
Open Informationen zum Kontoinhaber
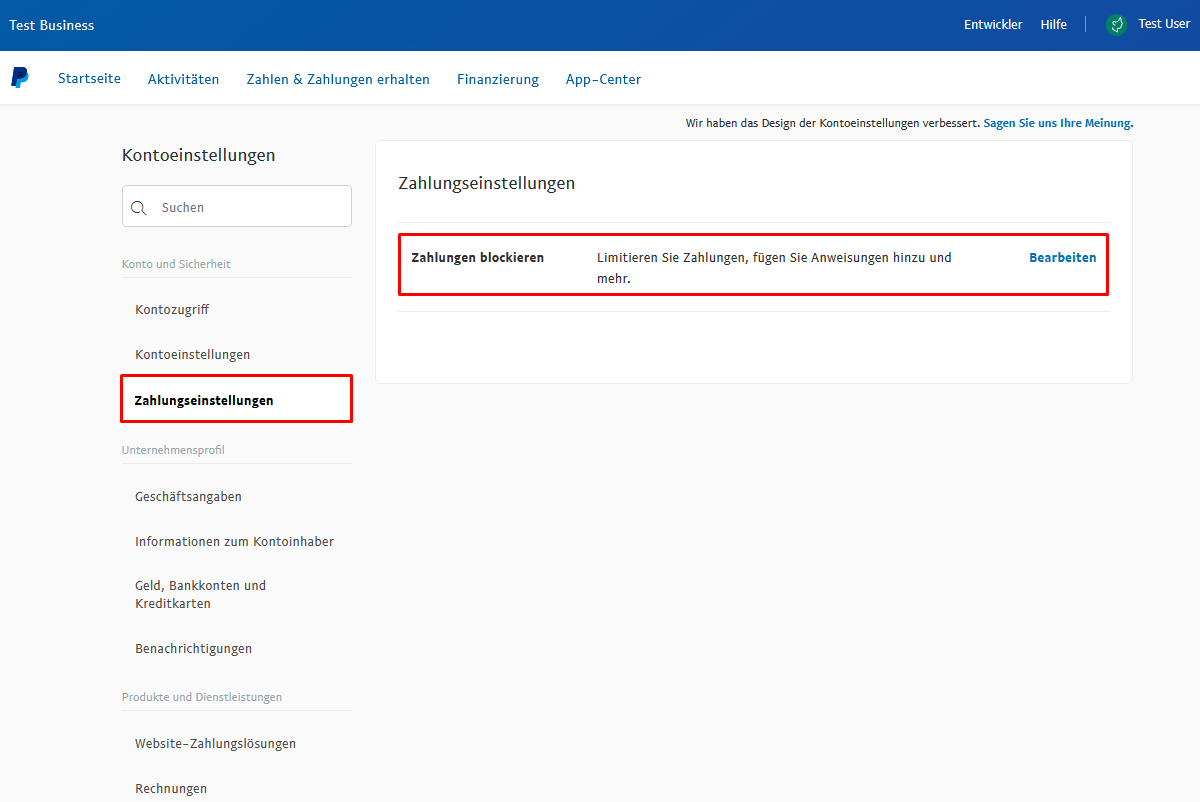[235, 542]
